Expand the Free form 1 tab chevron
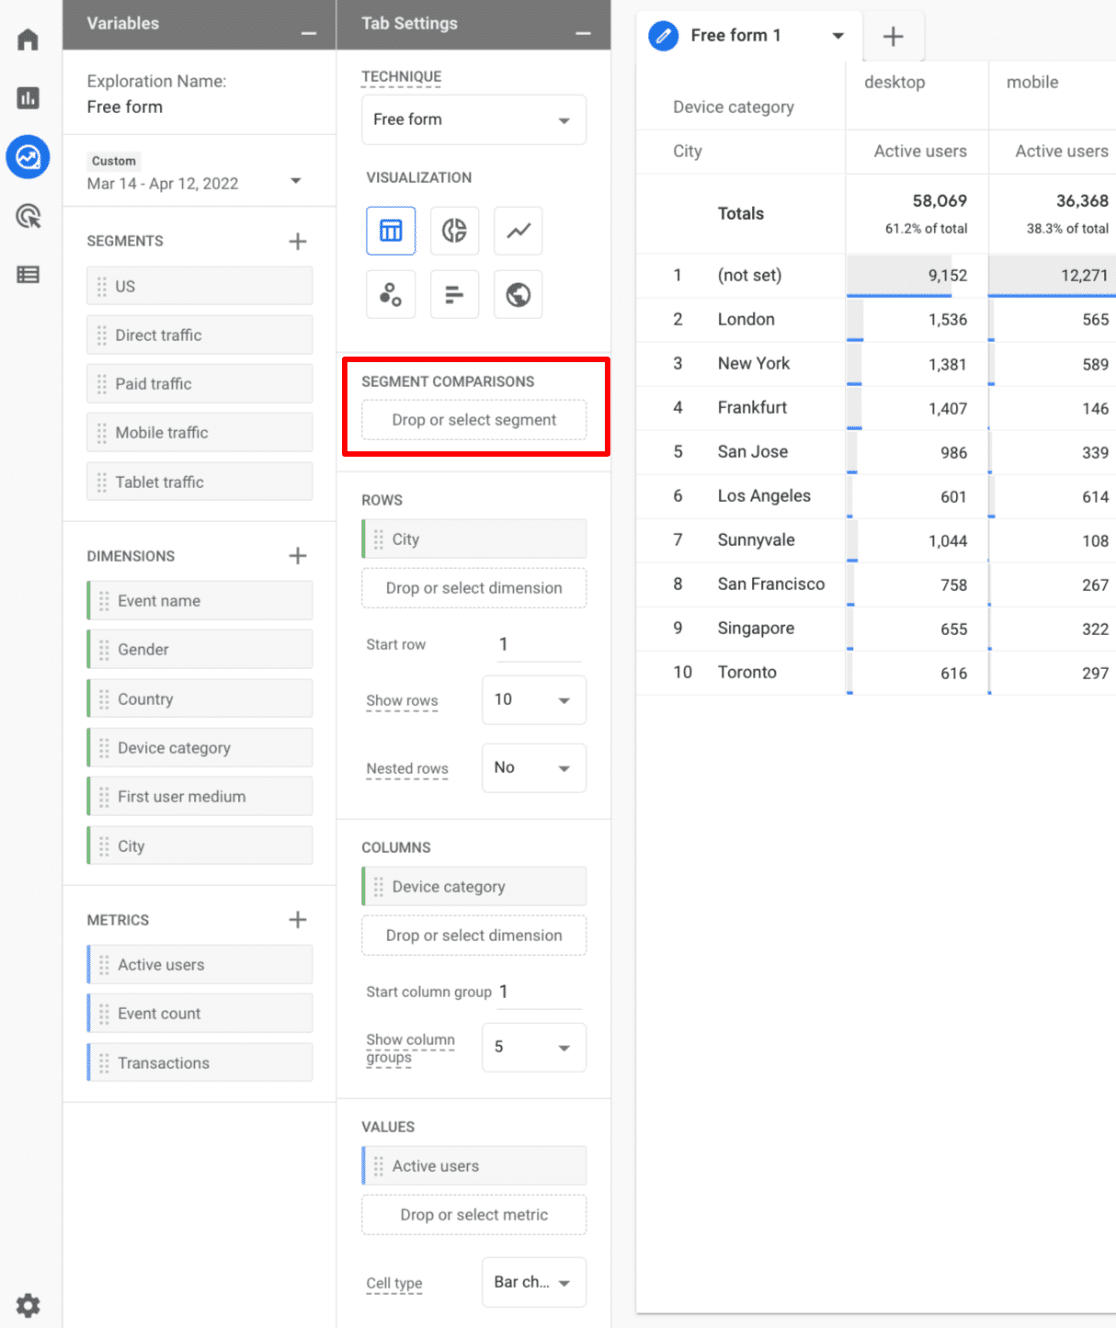Viewport: 1116px width, 1328px height. click(x=838, y=35)
